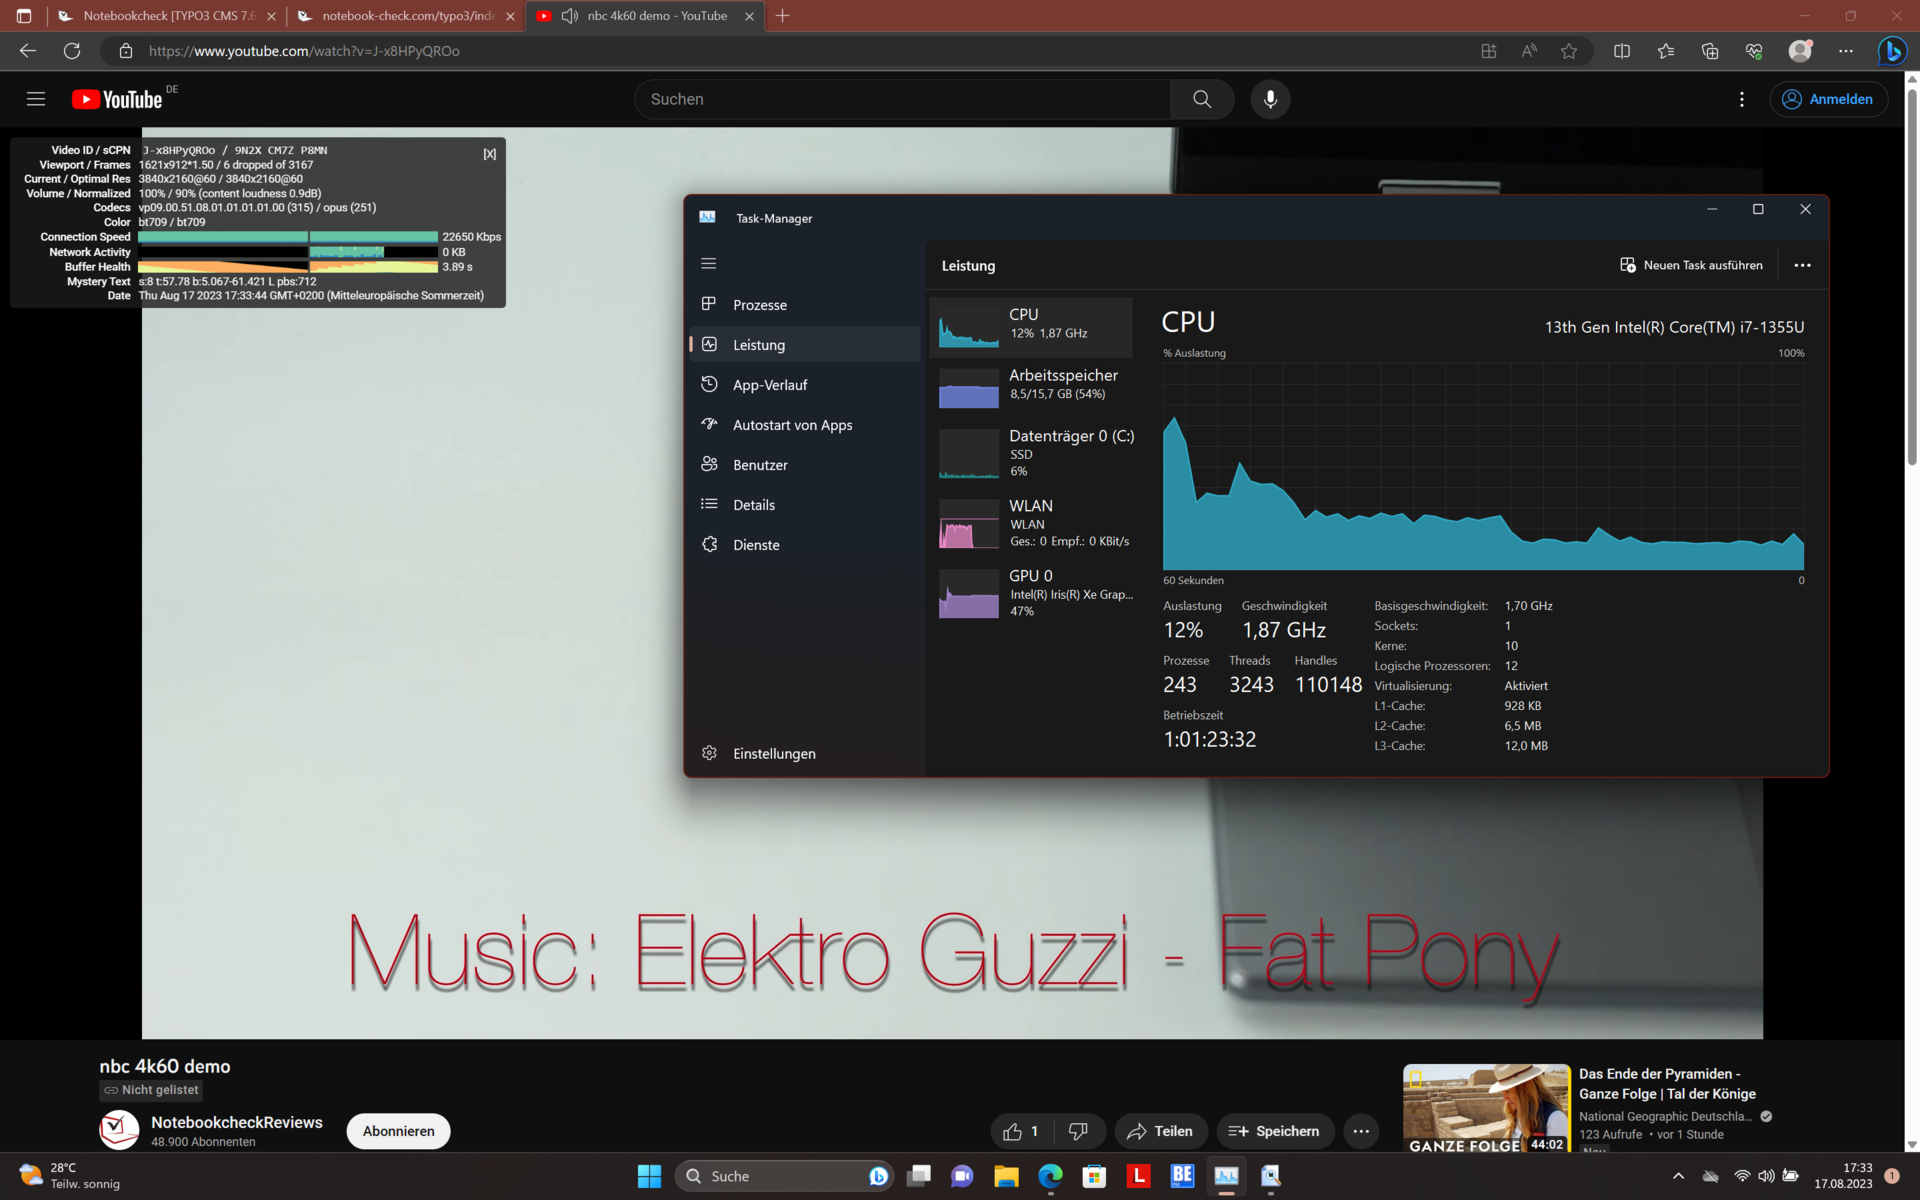Open the YouTube hamburger guide menu

[36, 99]
